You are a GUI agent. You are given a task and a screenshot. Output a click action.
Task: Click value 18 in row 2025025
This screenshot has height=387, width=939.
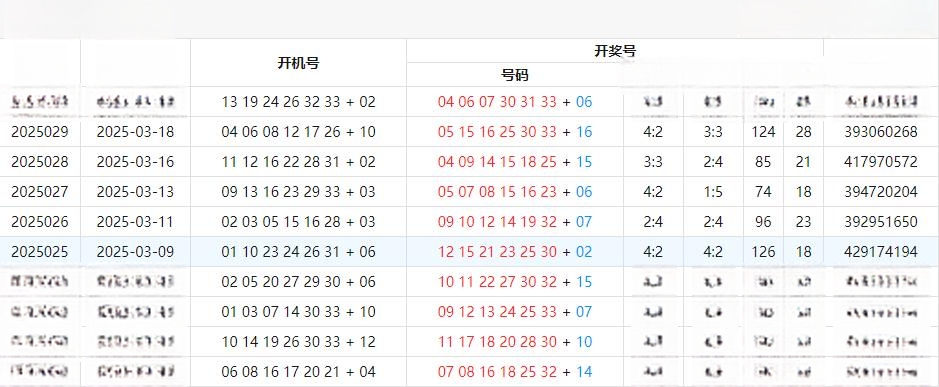click(804, 252)
